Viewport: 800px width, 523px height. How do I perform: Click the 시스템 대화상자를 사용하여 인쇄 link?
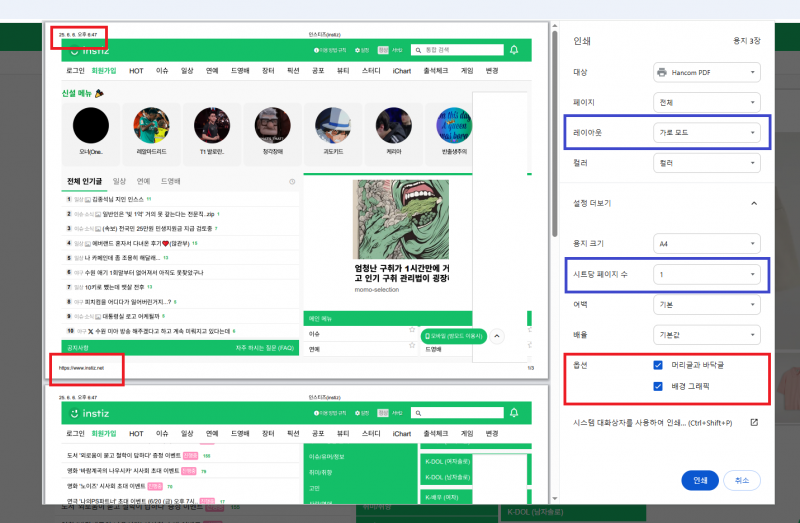point(653,423)
